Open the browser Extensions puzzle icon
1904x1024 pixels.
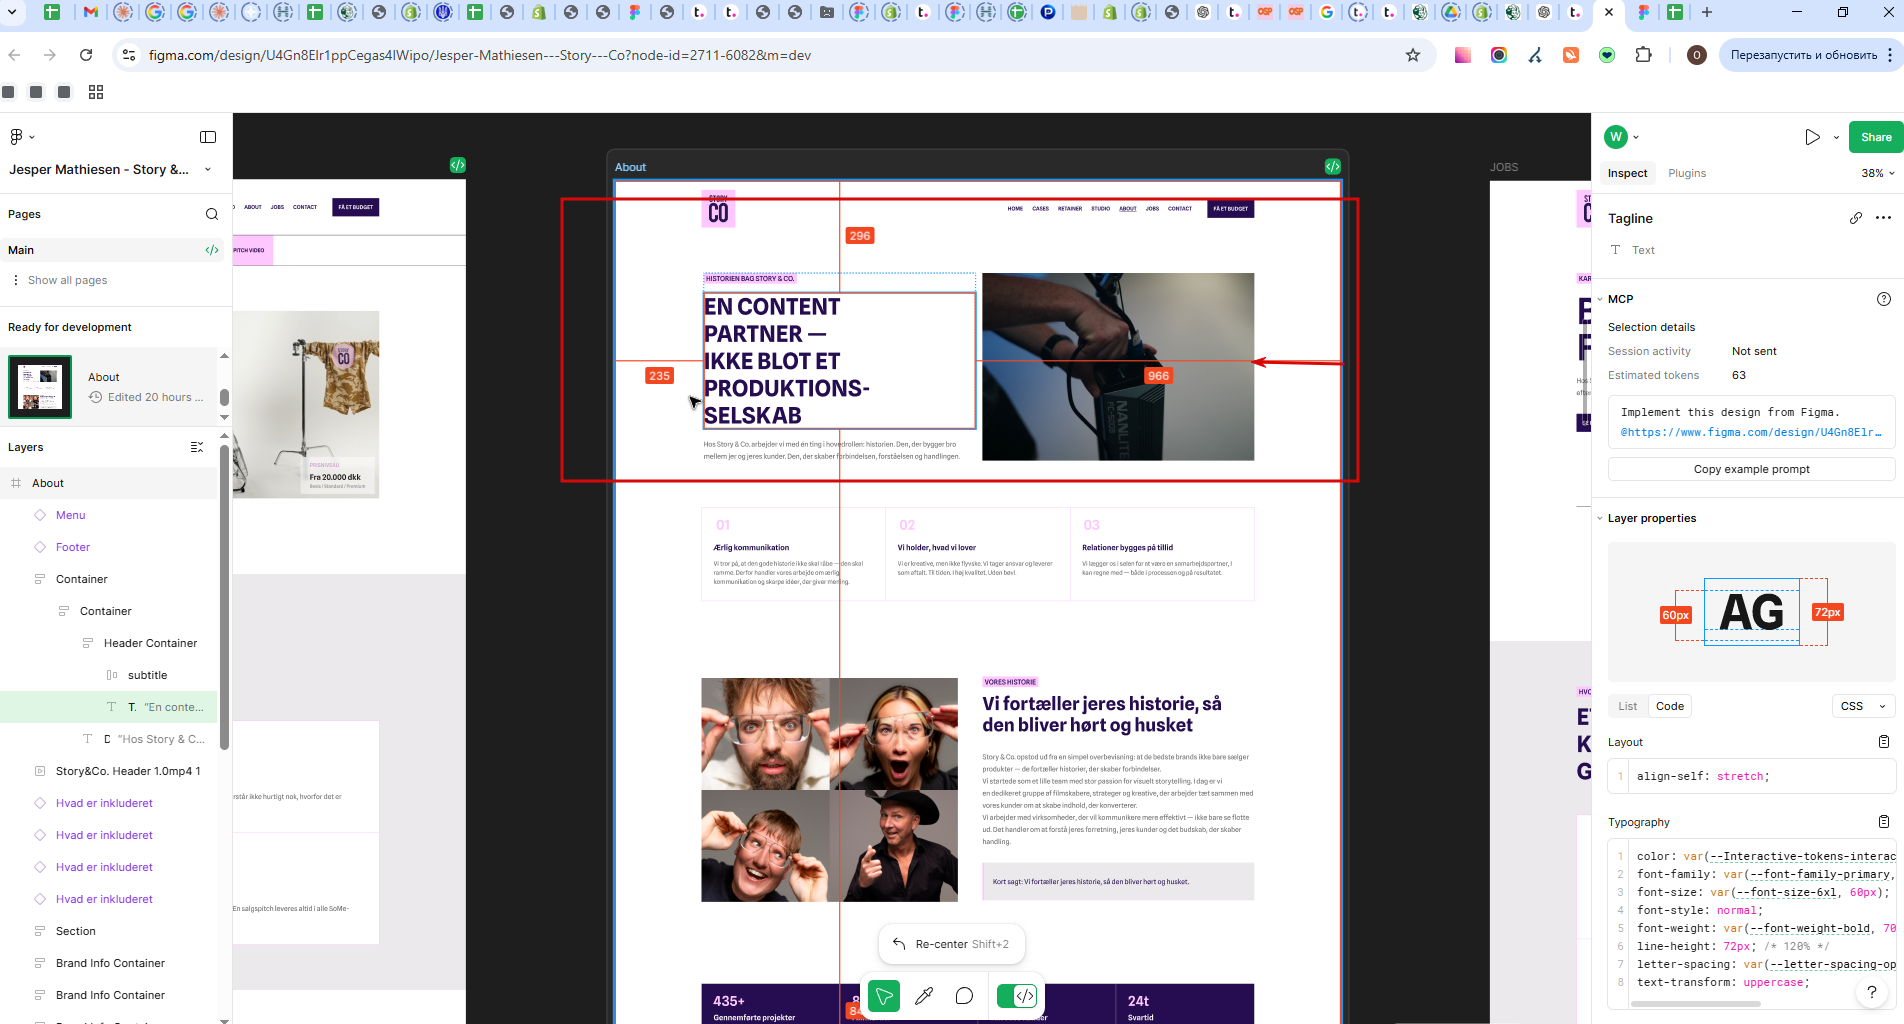[x=1643, y=55]
